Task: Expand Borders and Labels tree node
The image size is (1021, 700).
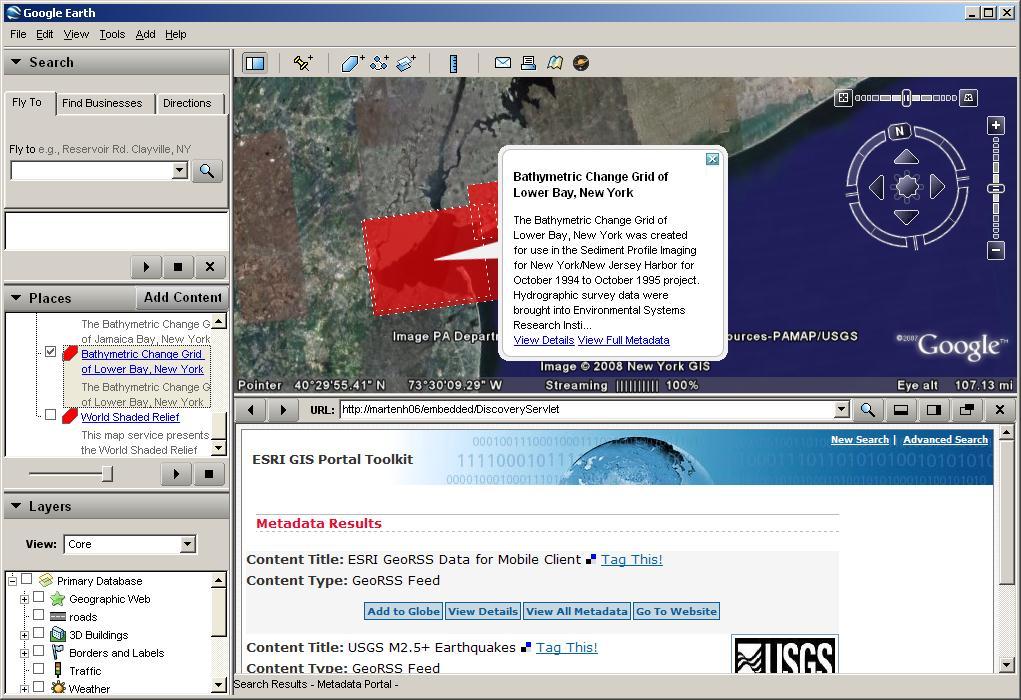Action: [x=24, y=653]
